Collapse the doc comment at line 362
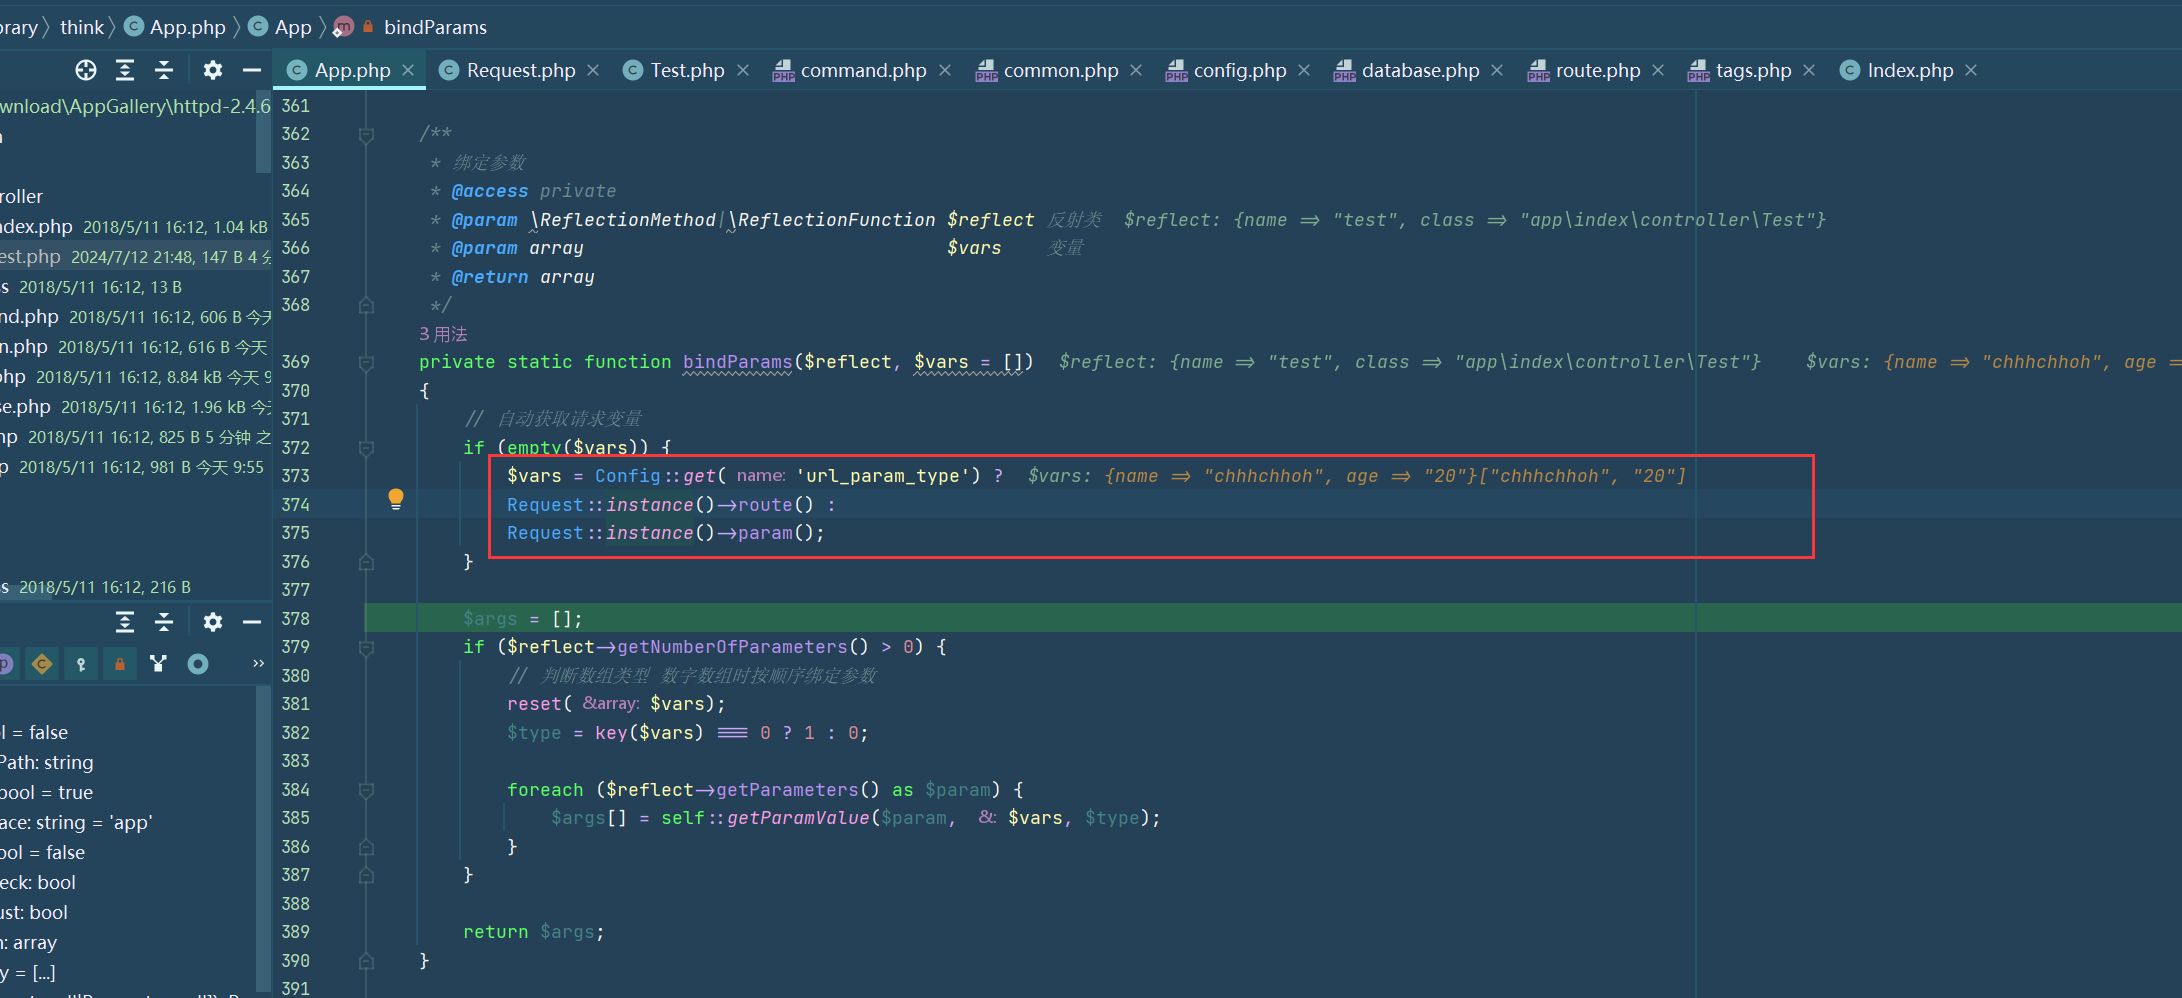Viewport: 2182px width, 998px height. coord(367,134)
